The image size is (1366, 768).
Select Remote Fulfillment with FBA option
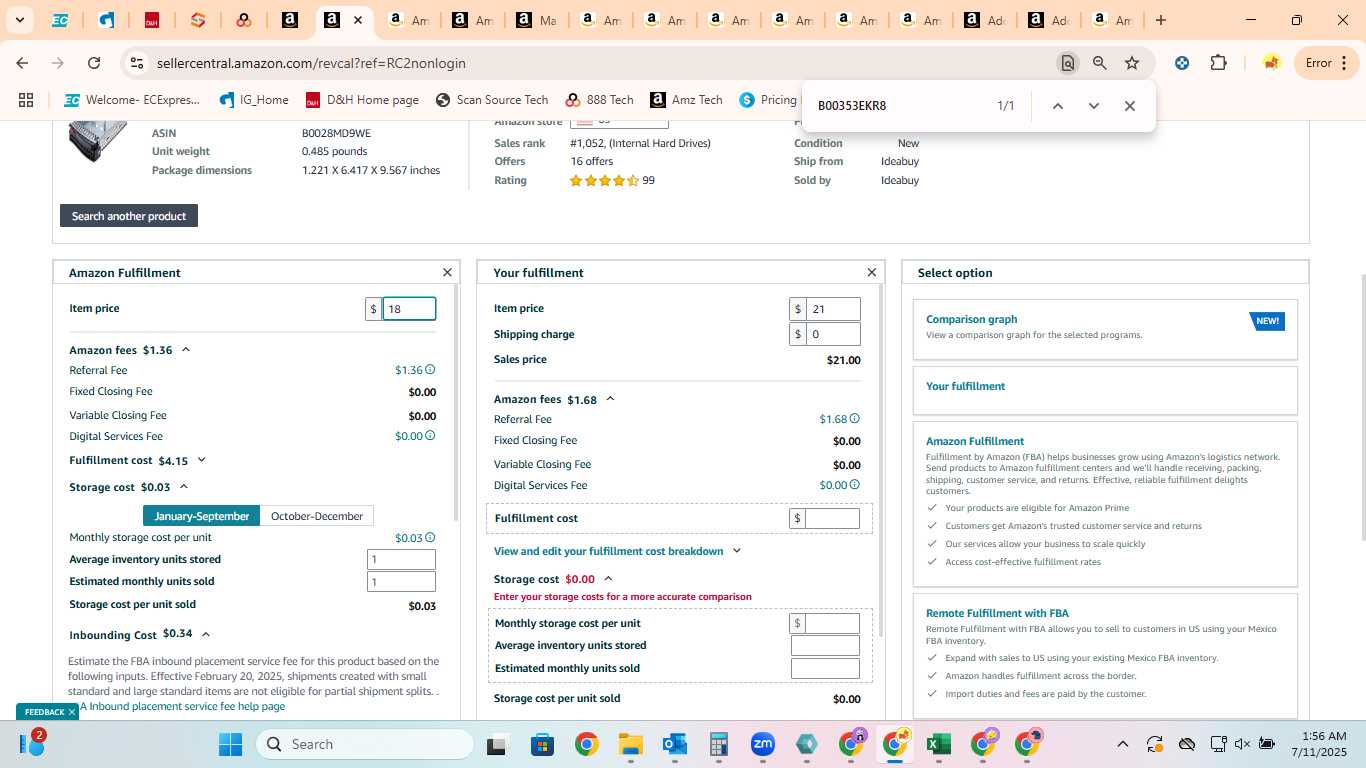tap(1105, 655)
